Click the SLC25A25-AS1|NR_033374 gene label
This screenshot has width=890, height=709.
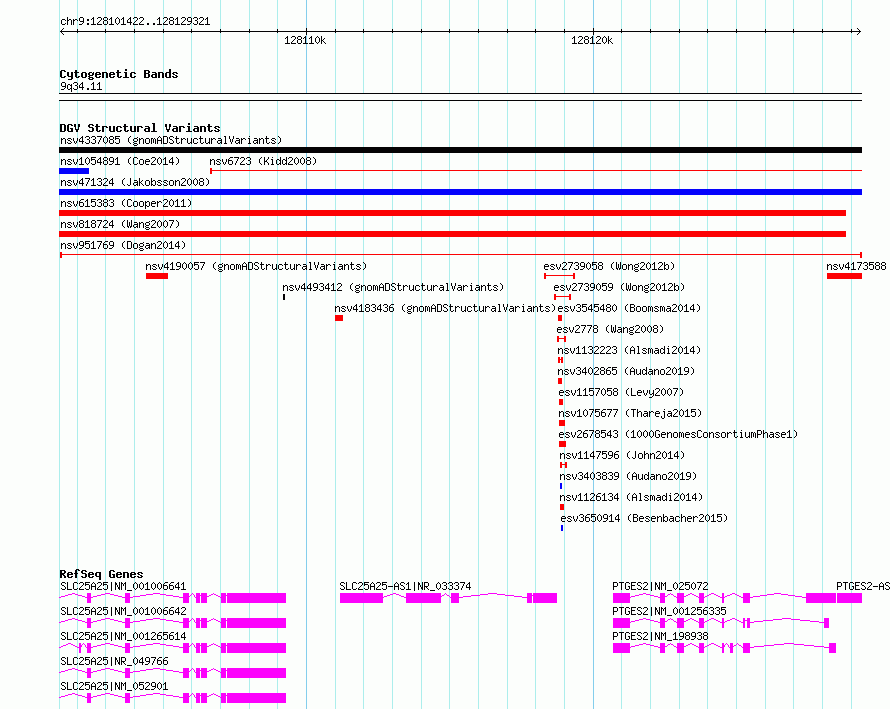click(x=405, y=586)
